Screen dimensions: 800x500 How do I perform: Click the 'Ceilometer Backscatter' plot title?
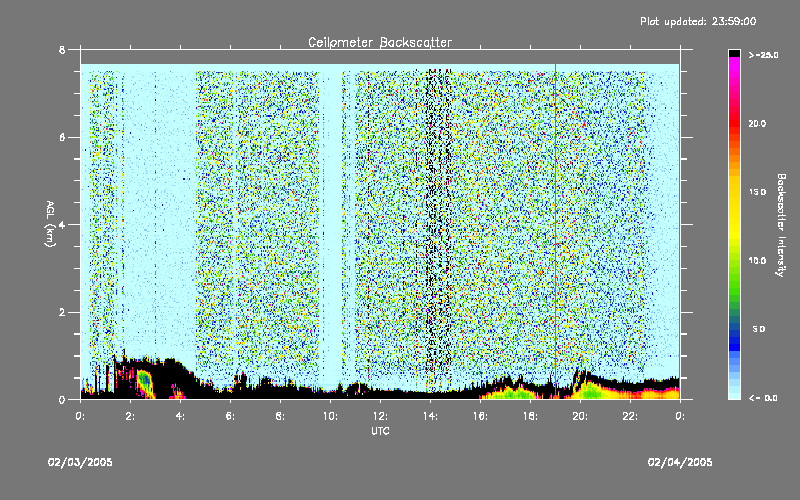(380, 42)
